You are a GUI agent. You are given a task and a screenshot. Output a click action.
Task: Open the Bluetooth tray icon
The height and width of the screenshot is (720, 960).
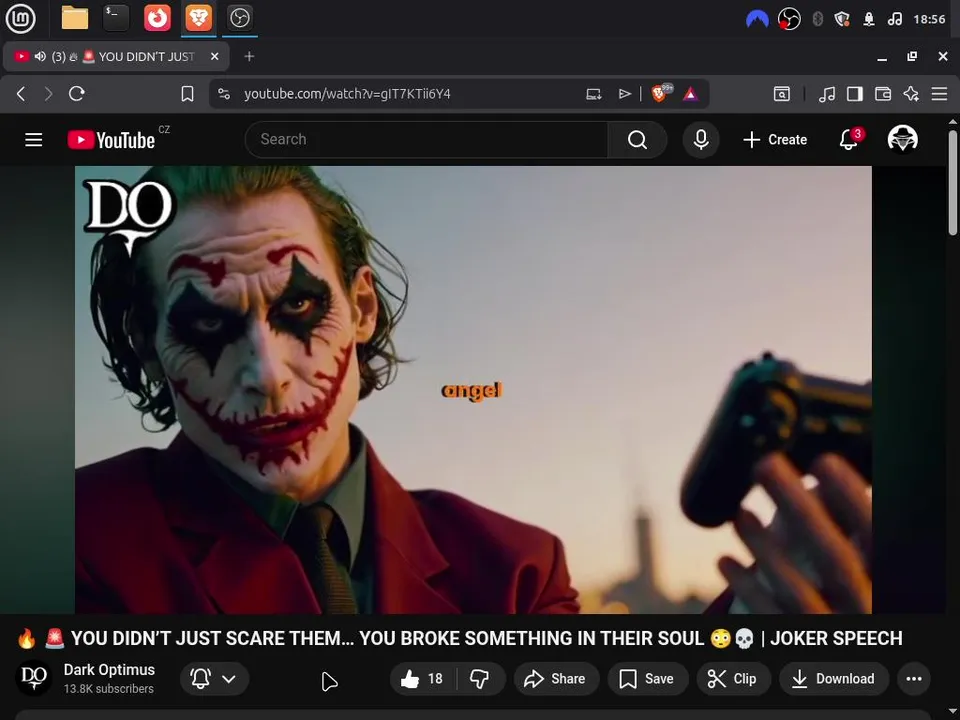click(x=817, y=19)
